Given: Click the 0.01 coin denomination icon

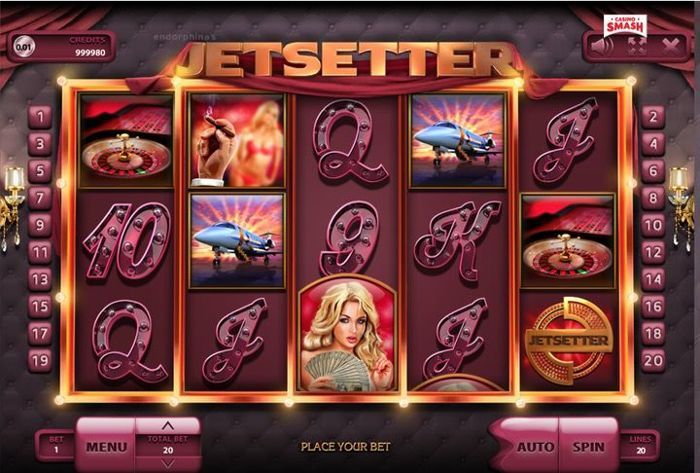Looking at the screenshot, I should coord(23,46).
